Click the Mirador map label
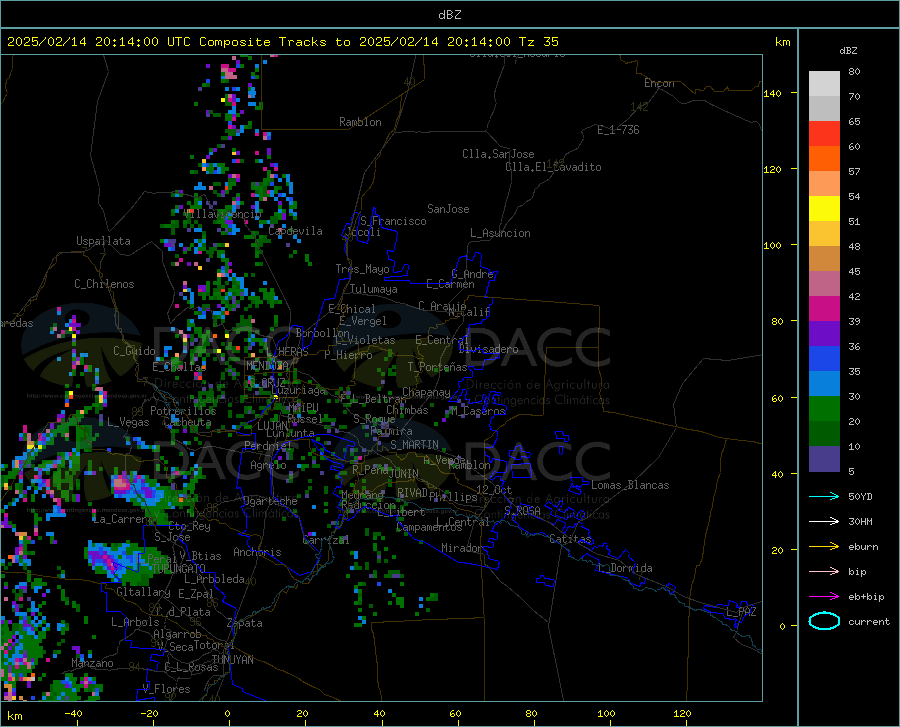The image size is (900, 727). [461, 548]
